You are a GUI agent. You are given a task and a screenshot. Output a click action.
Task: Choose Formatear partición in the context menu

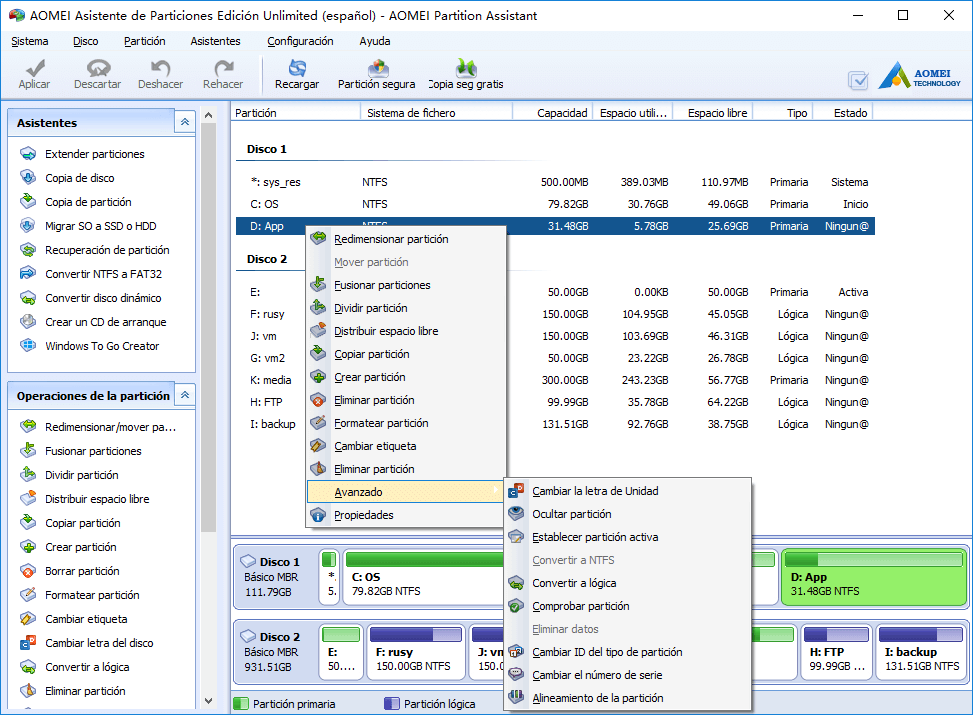(406, 423)
